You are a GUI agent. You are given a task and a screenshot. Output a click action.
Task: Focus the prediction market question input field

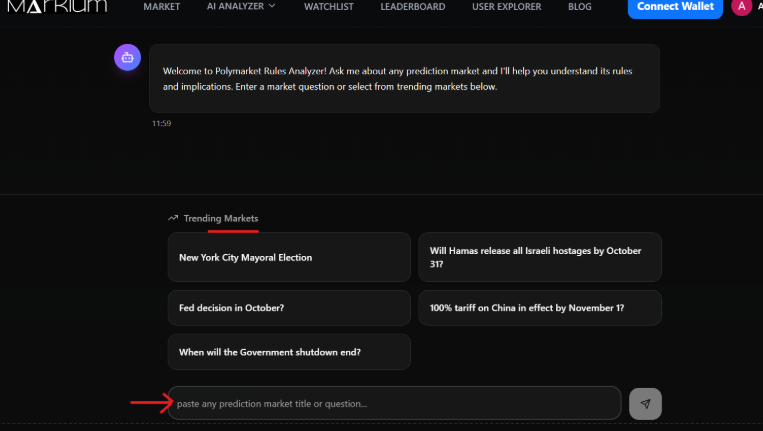[x=394, y=403]
